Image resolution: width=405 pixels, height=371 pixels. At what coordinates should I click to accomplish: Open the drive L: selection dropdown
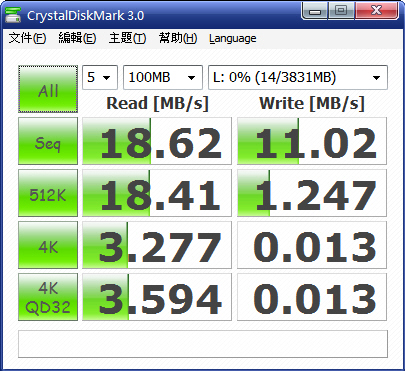coord(298,78)
